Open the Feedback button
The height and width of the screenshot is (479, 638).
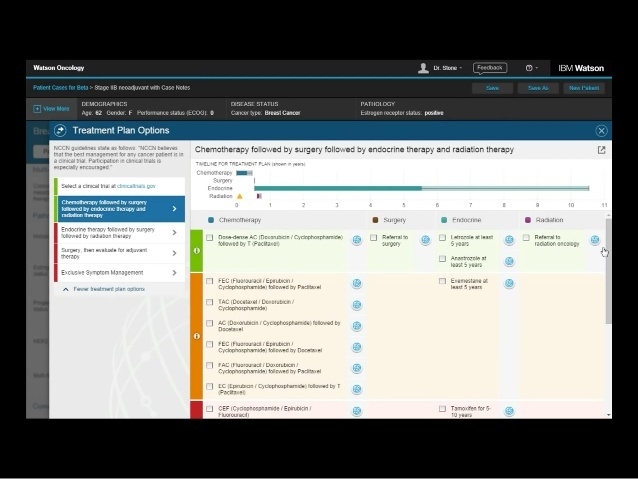(x=490, y=68)
